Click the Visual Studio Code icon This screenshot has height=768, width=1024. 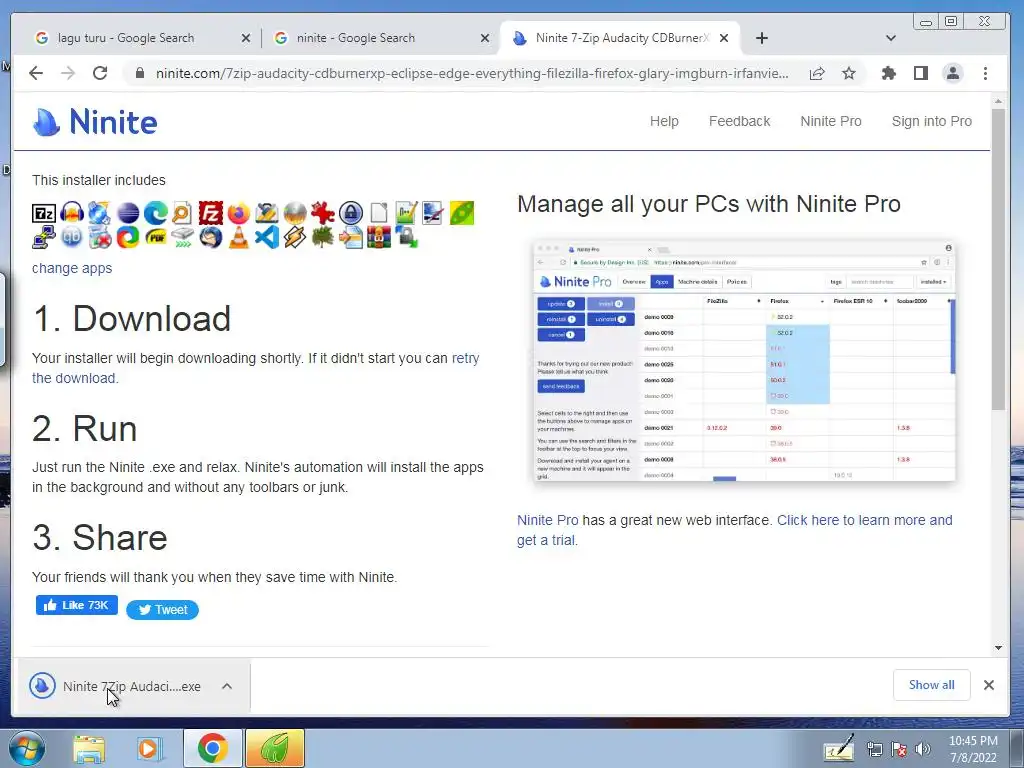(266, 237)
